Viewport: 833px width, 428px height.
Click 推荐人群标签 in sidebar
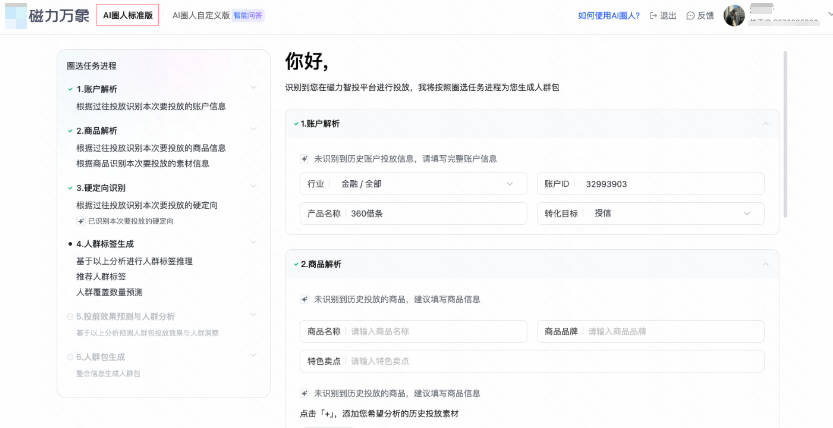[x=101, y=277]
